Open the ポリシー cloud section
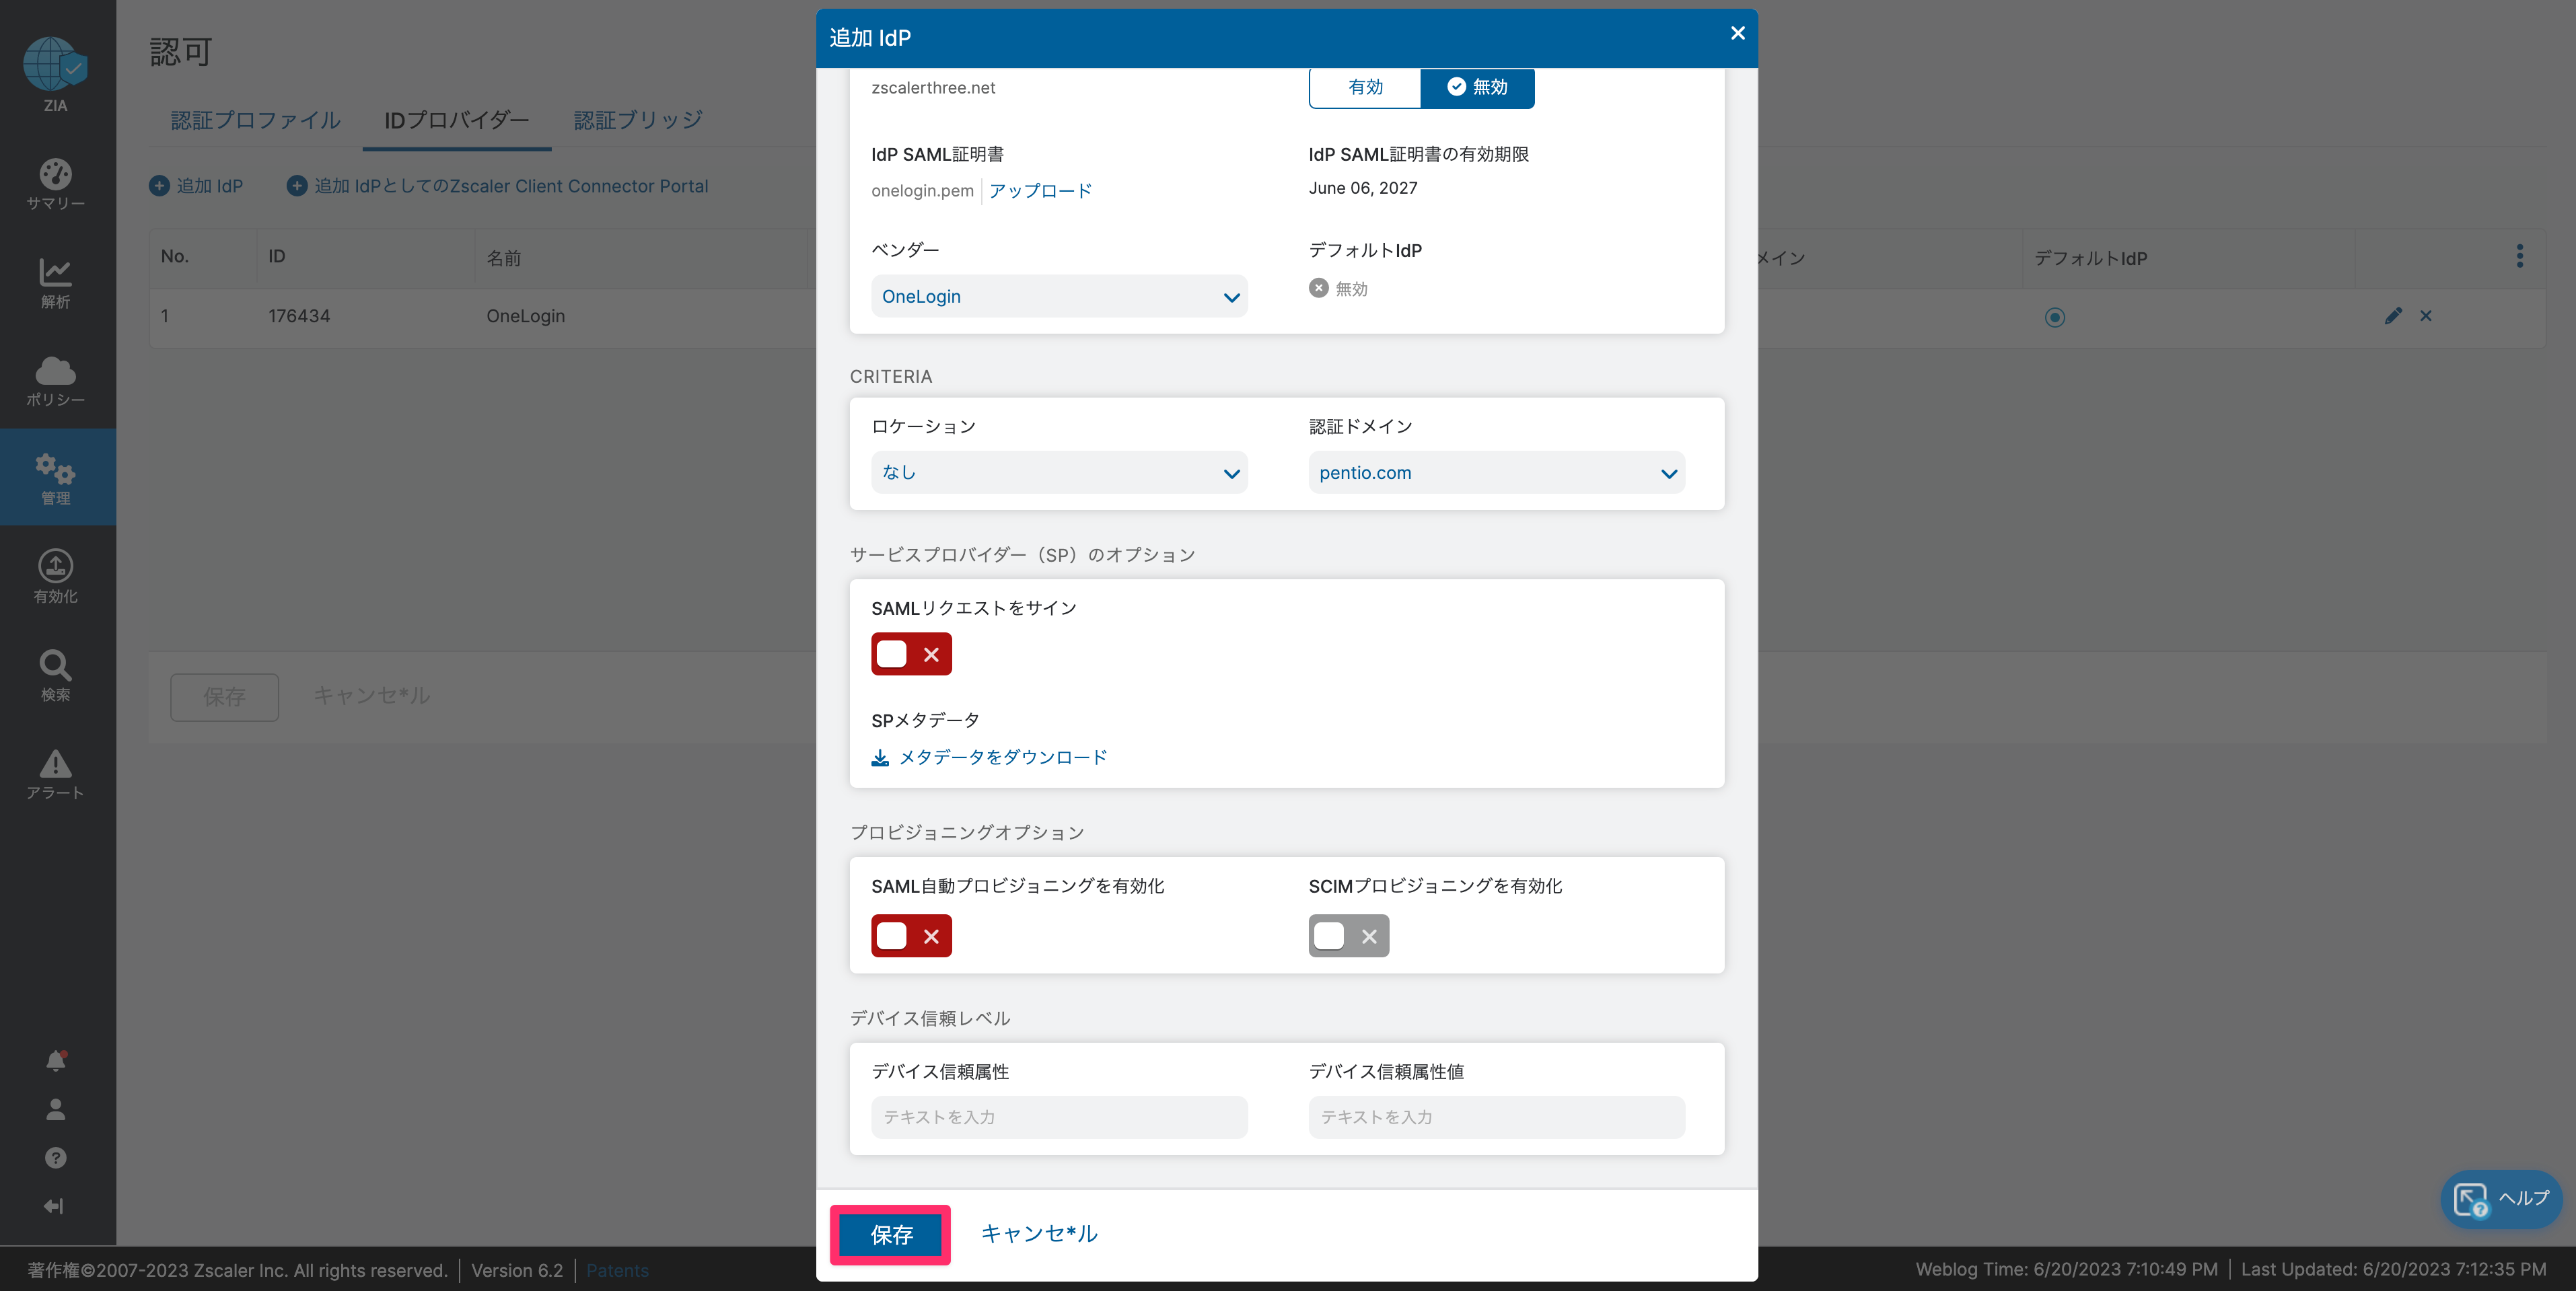Viewport: 2576px width, 1291px height. point(55,381)
